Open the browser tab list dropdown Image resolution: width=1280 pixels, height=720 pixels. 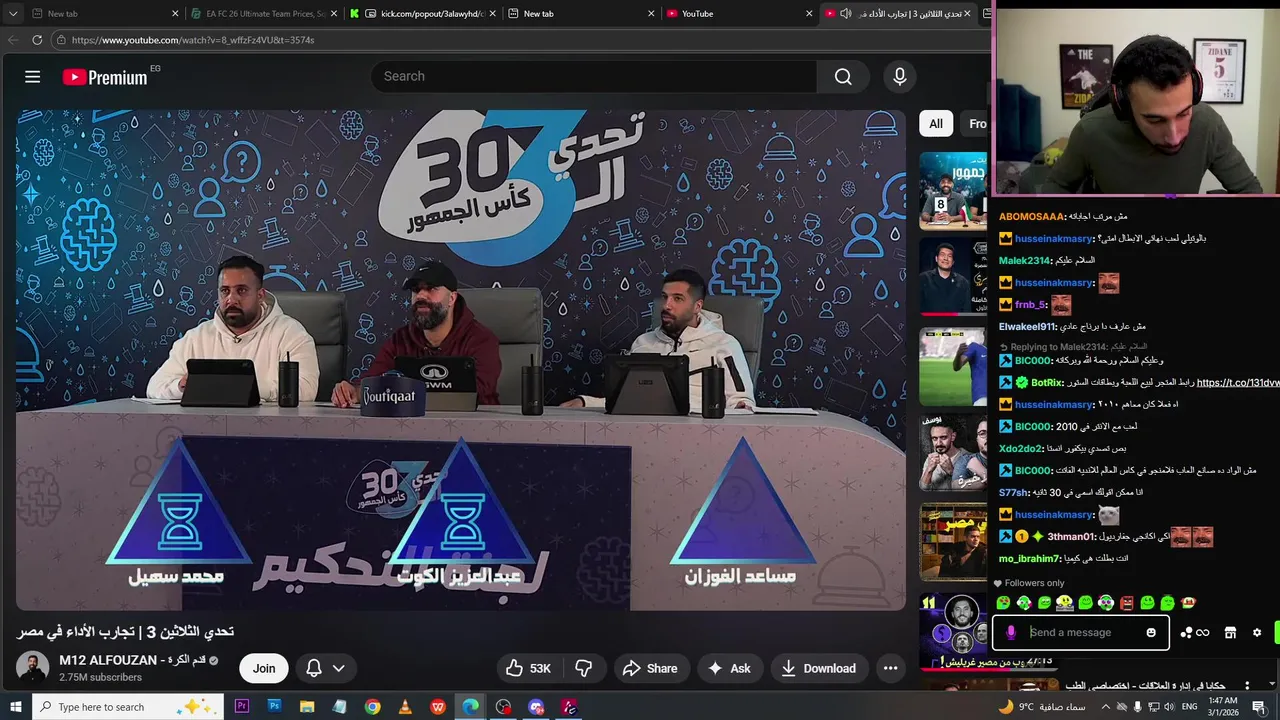[13, 14]
